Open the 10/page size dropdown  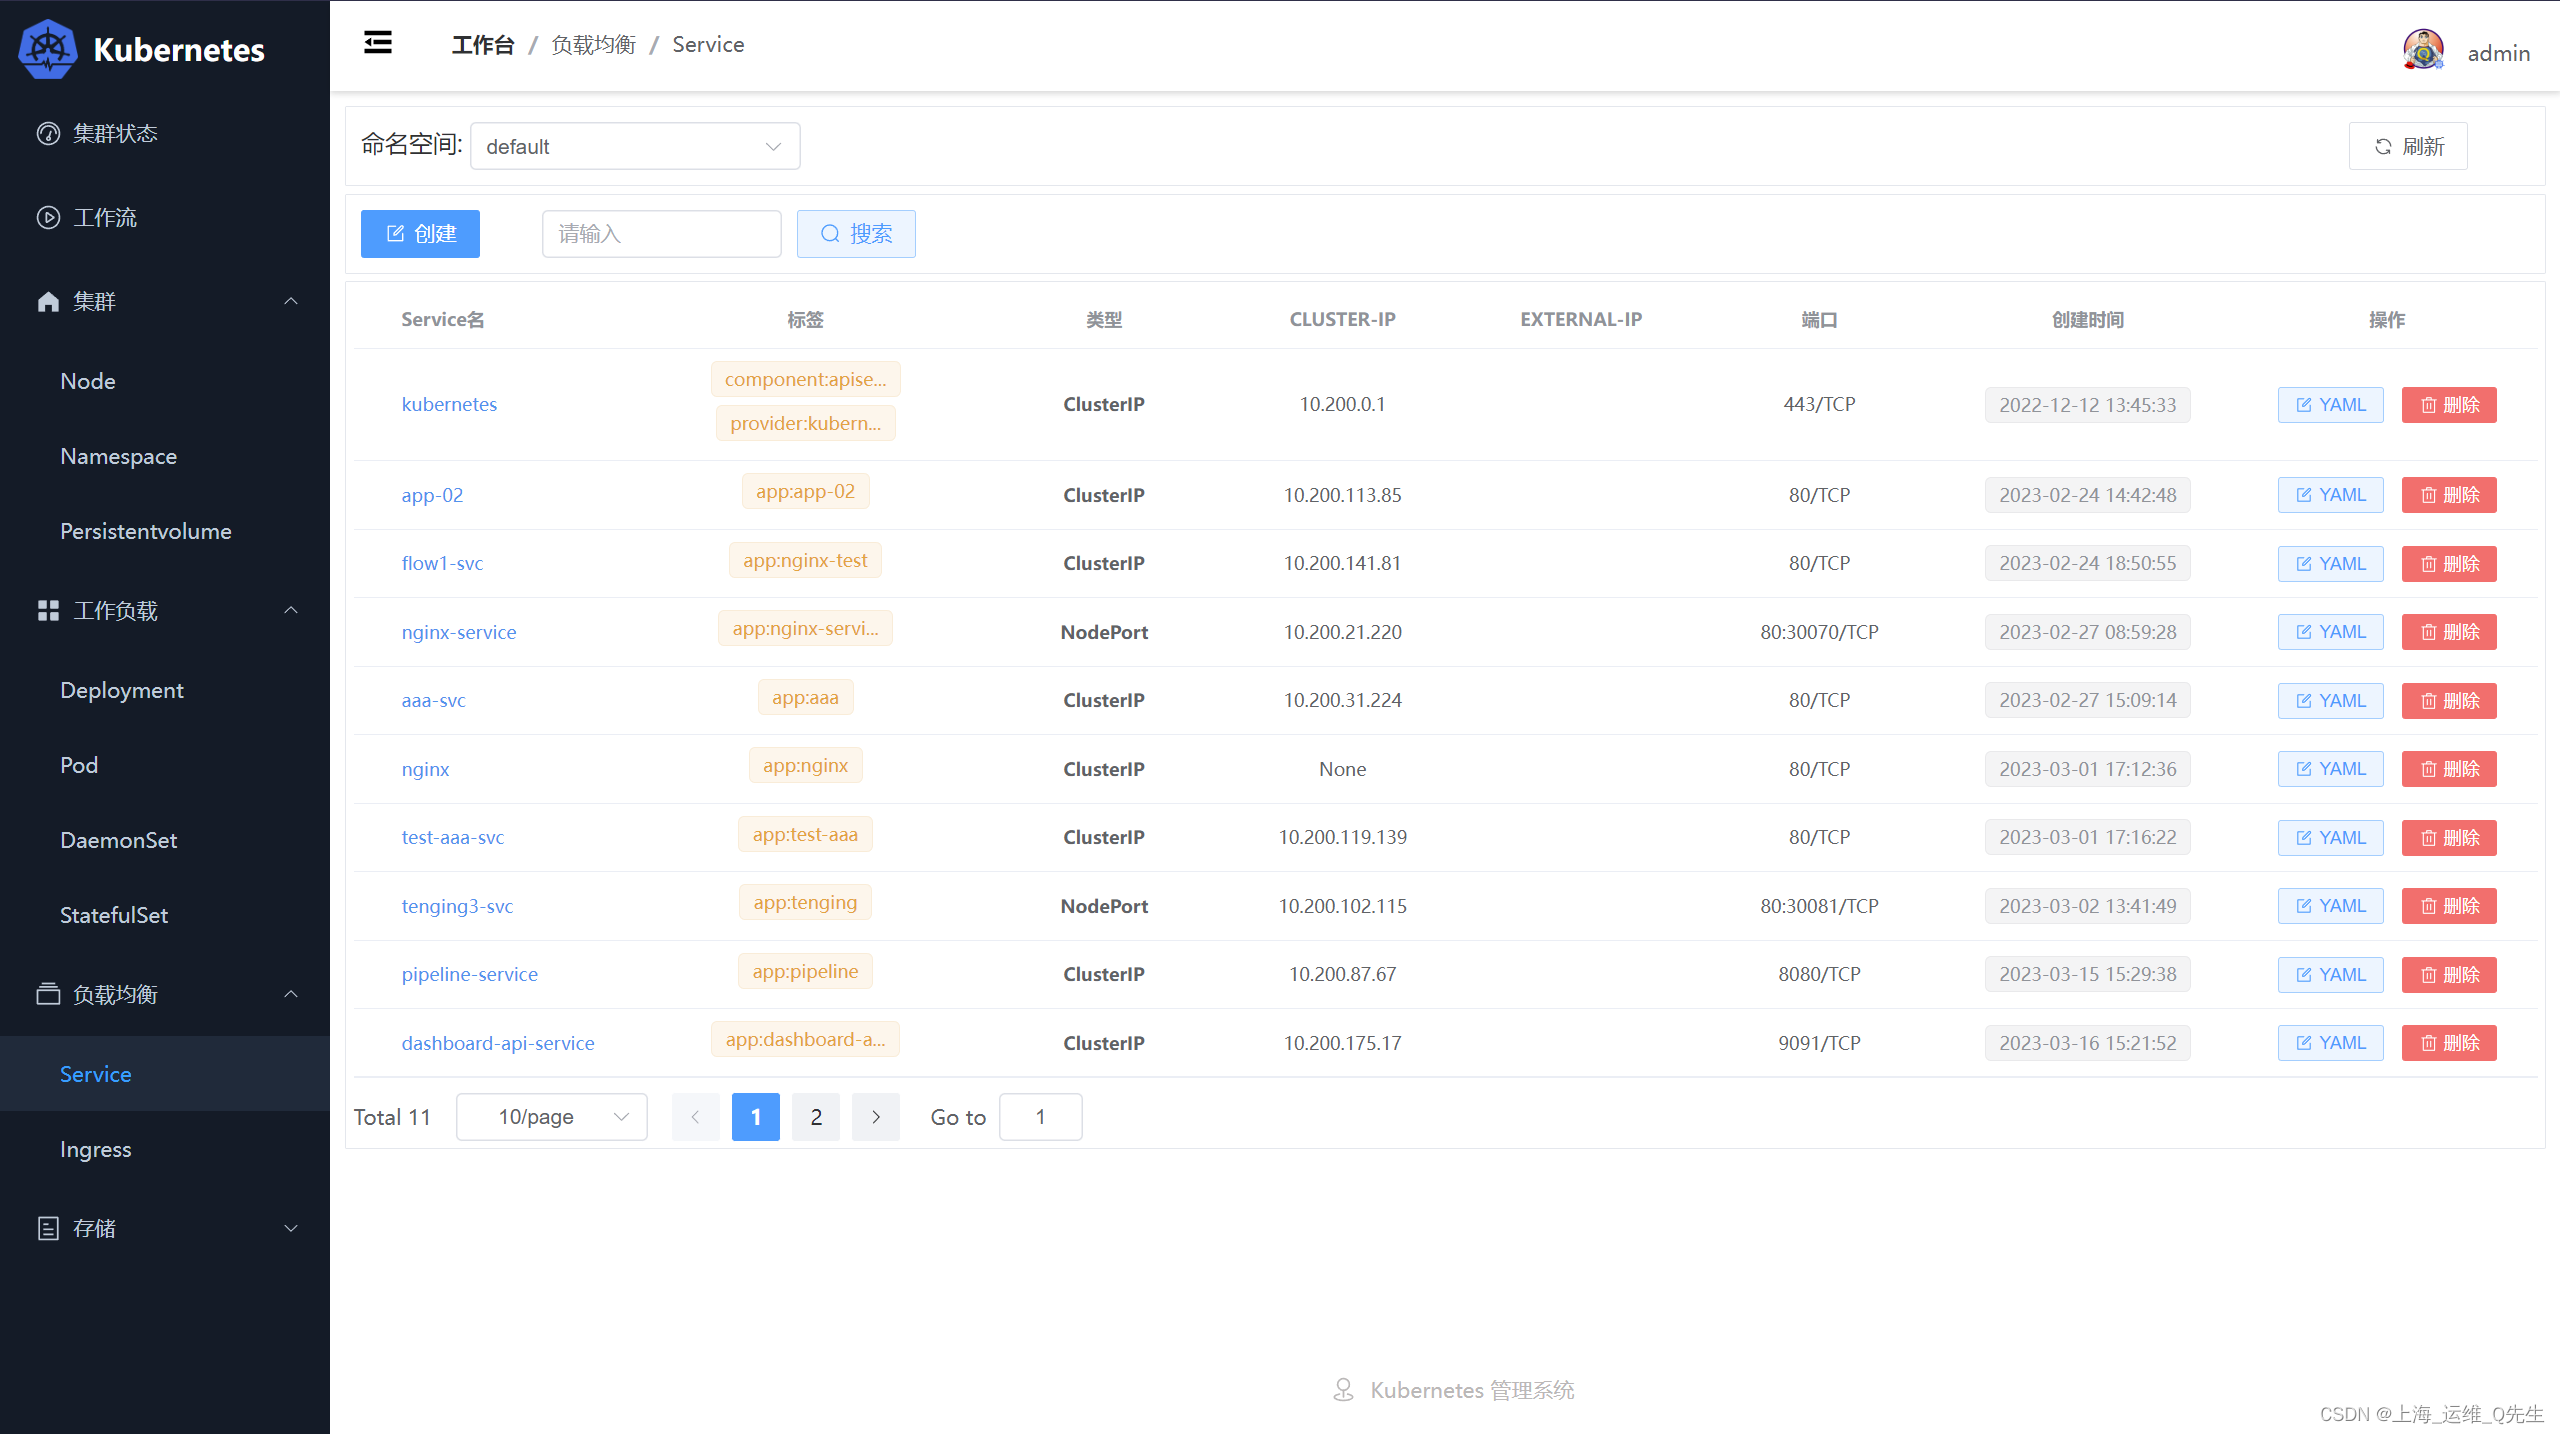pos(552,1117)
